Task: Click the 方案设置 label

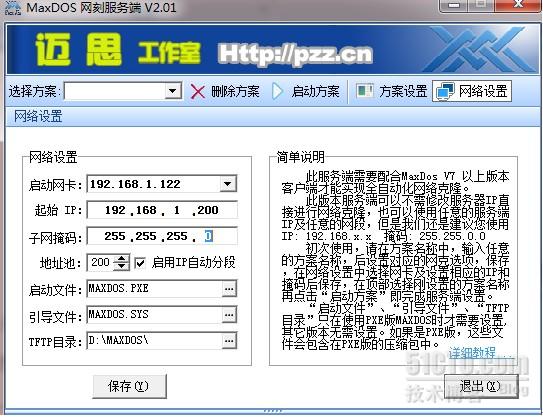Action: point(403,91)
